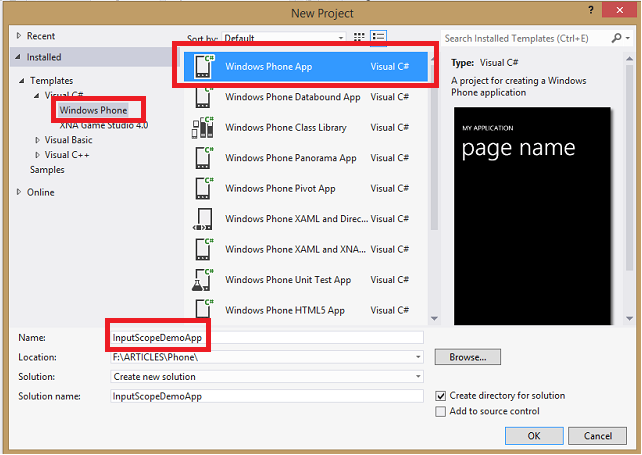Click the search magnifier icon
642x455 pixels.
(x=616, y=38)
